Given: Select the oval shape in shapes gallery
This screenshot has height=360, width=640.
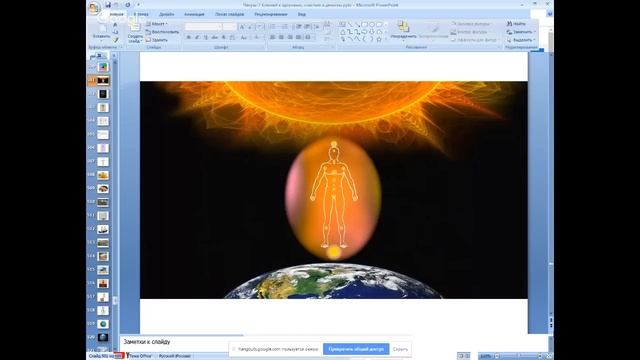Looking at the screenshot, I should [372, 25].
